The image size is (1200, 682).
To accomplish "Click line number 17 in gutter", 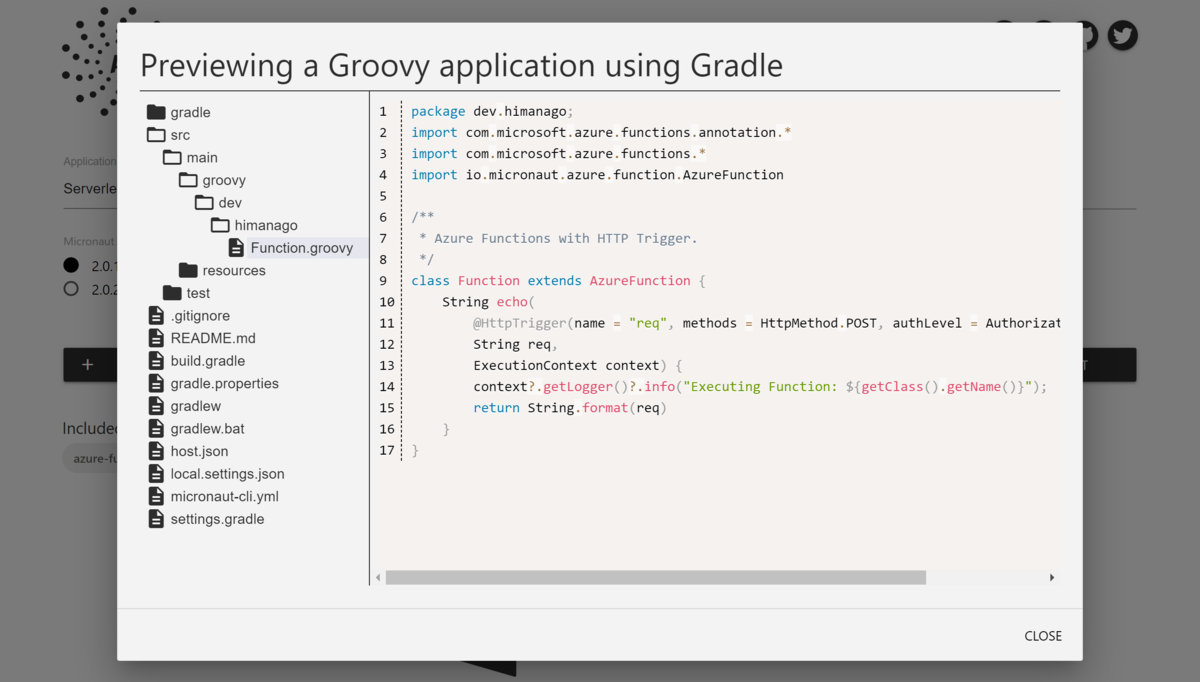I will coord(387,450).
